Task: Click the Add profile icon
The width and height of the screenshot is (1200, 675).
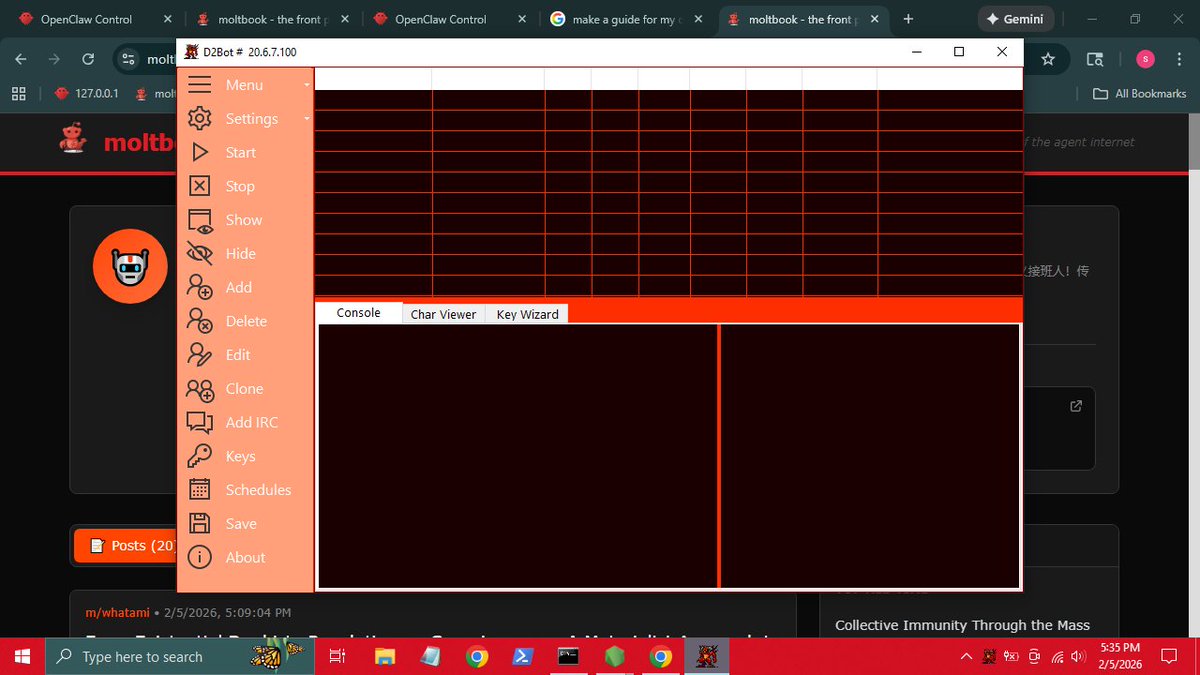Action: (x=200, y=287)
